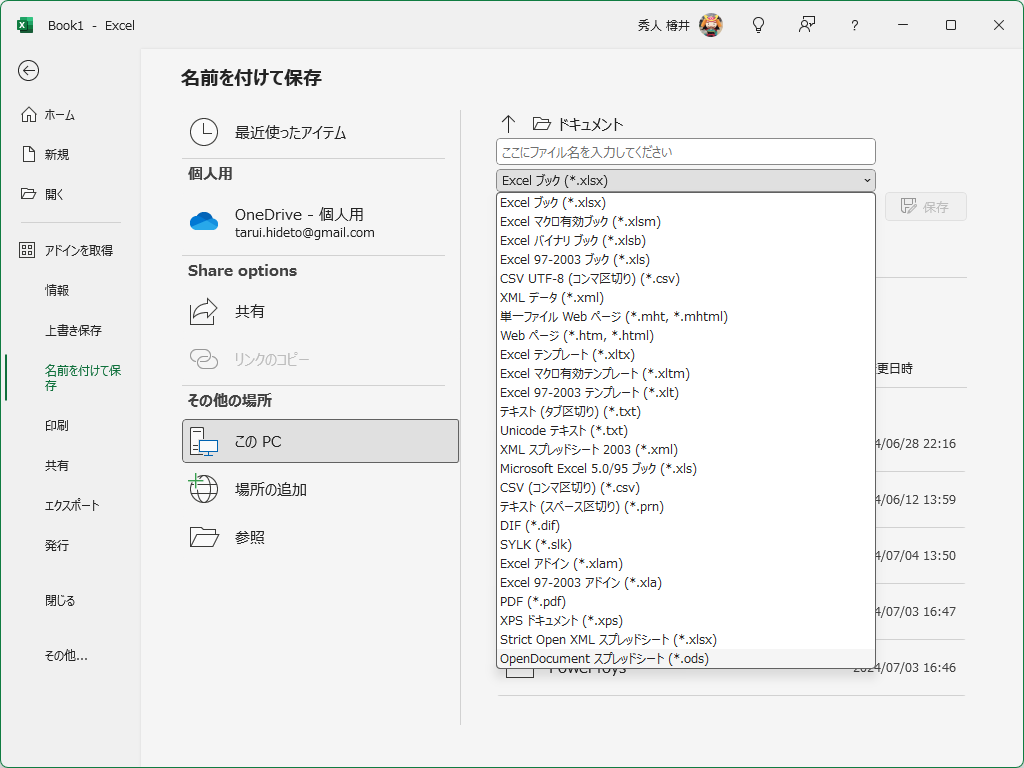The image size is (1024, 768).
Task: Click the back arrow to exit Backstage view
Action: click(x=28, y=71)
